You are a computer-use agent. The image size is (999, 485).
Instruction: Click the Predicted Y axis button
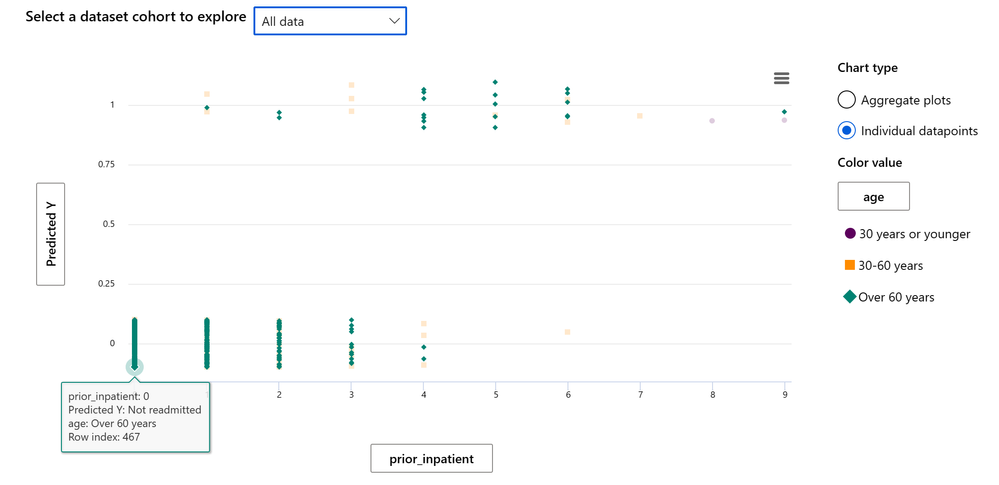(50, 234)
